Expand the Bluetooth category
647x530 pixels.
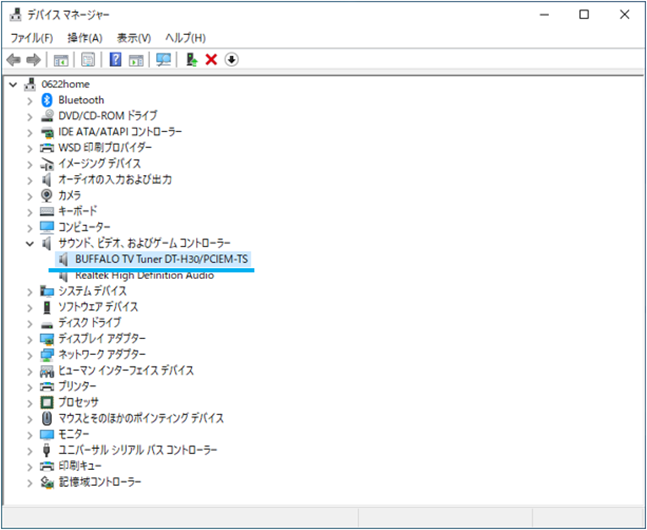coord(30,100)
